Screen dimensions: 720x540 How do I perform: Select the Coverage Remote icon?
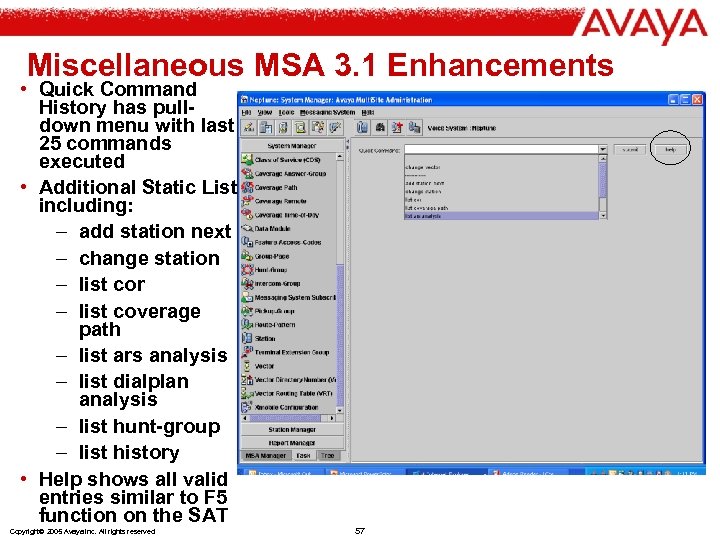tap(248, 201)
